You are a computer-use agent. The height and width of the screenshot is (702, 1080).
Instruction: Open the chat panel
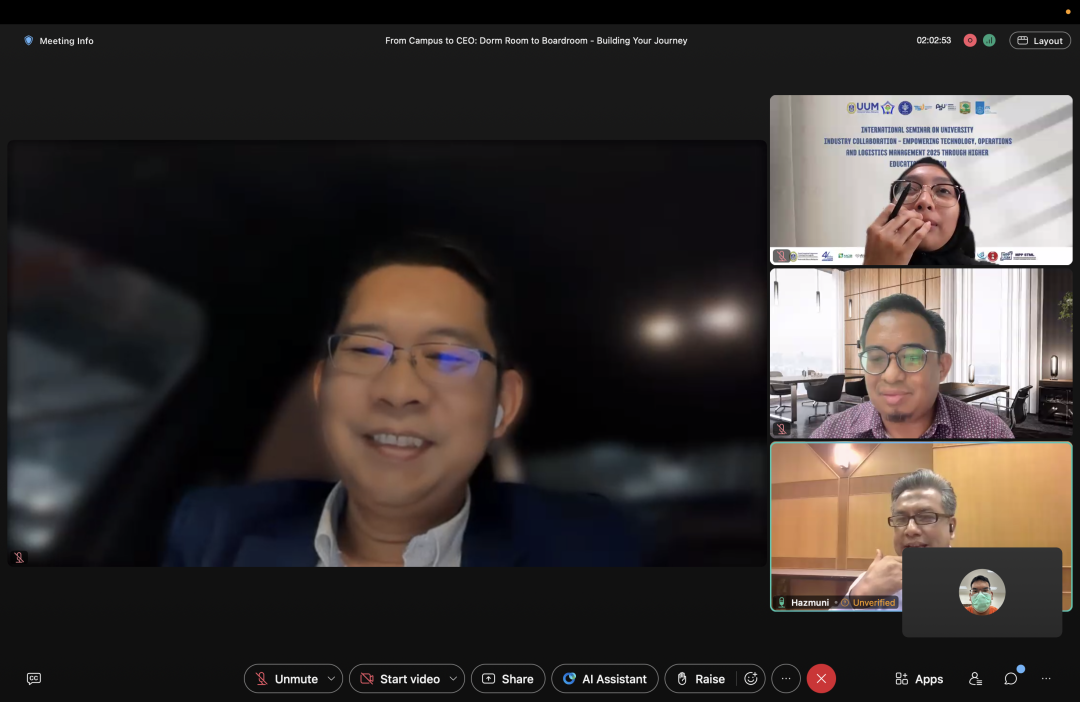pyautogui.click(x=1011, y=679)
